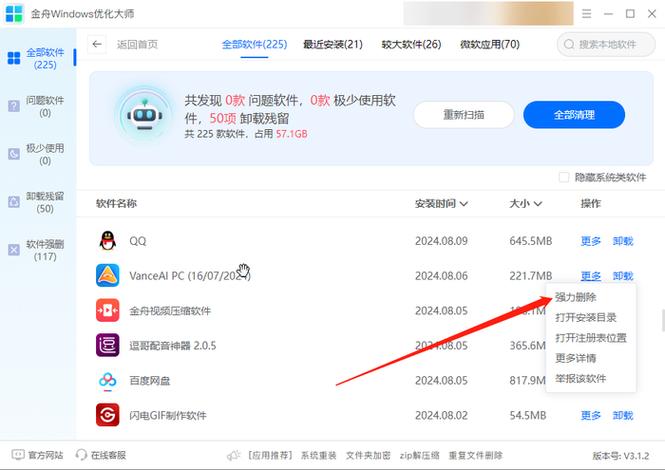Choose 打开注册表位置 from context menu

[591, 338]
